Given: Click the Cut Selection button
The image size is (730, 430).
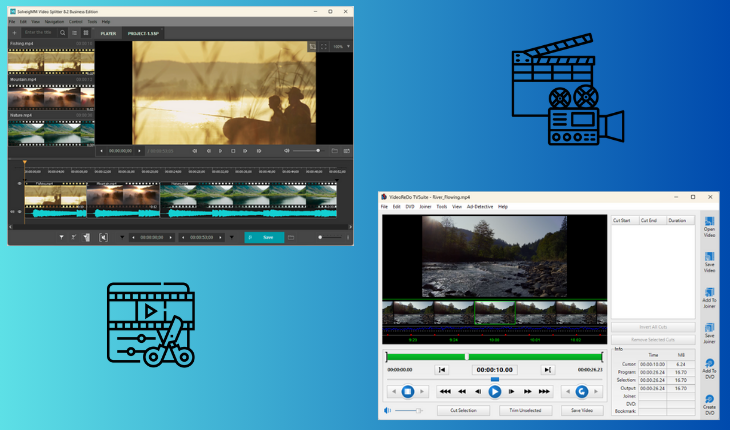Looking at the screenshot, I should (463, 410).
